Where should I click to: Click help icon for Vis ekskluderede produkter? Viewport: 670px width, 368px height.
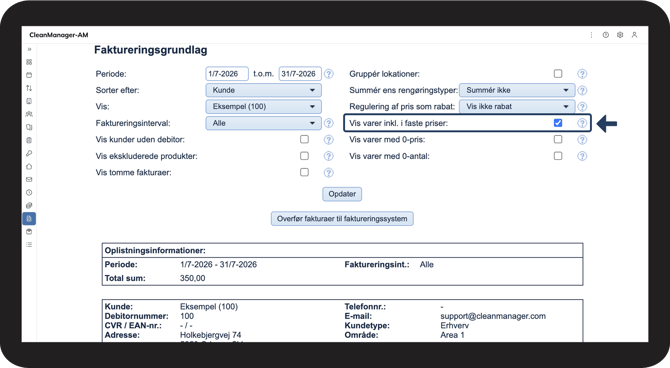[329, 156]
